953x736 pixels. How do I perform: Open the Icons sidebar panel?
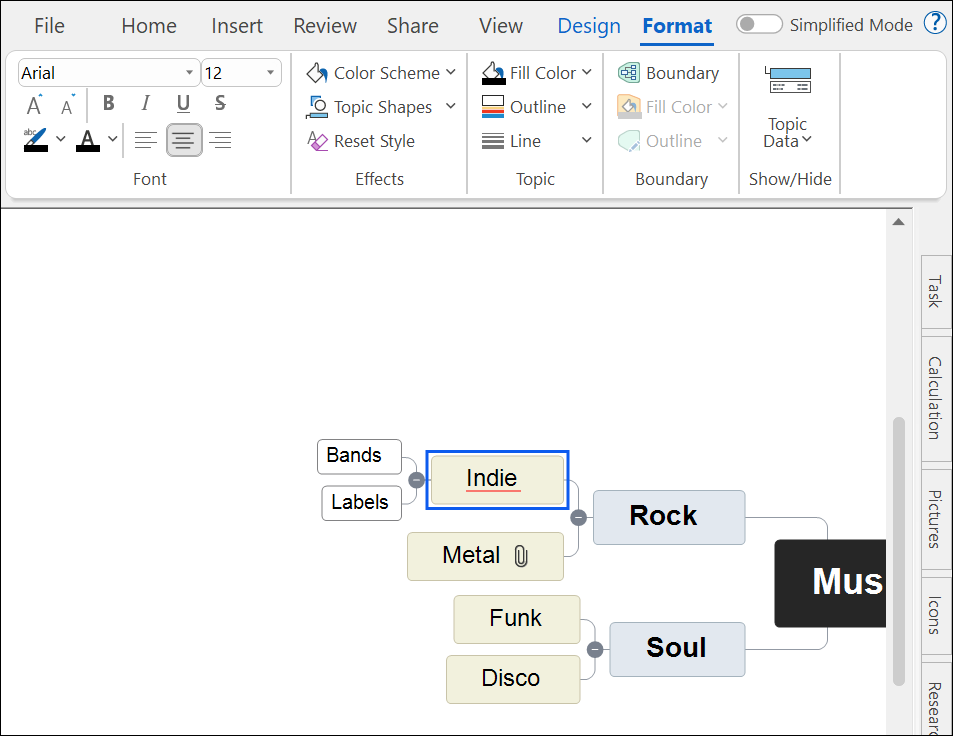pos(935,617)
